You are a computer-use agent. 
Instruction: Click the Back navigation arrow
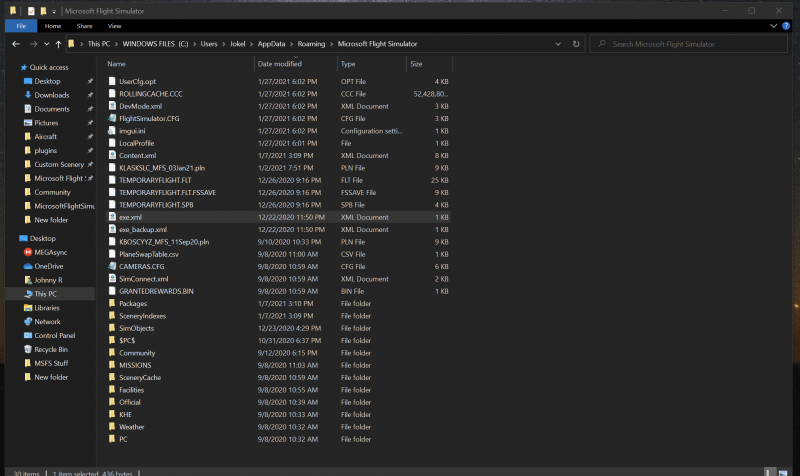[16, 44]
